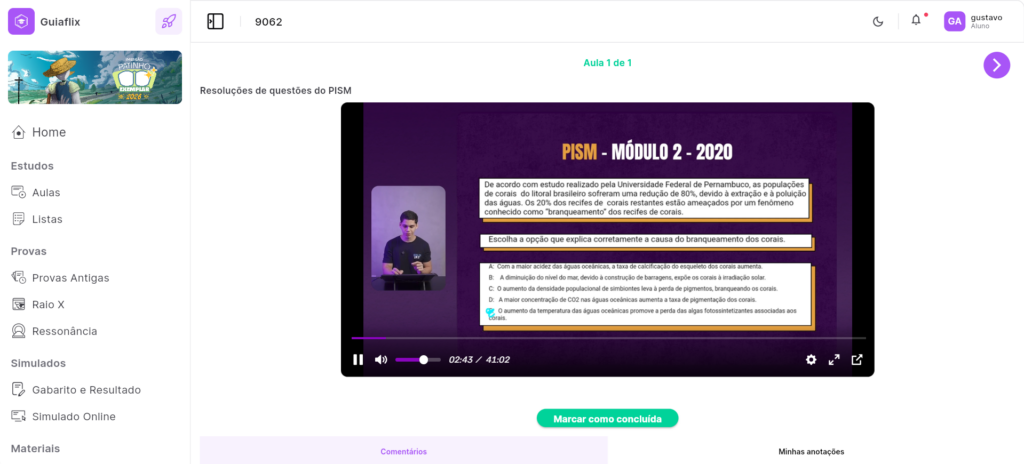
Task: Open Home from sidebar
Action: tap(48, 132)
